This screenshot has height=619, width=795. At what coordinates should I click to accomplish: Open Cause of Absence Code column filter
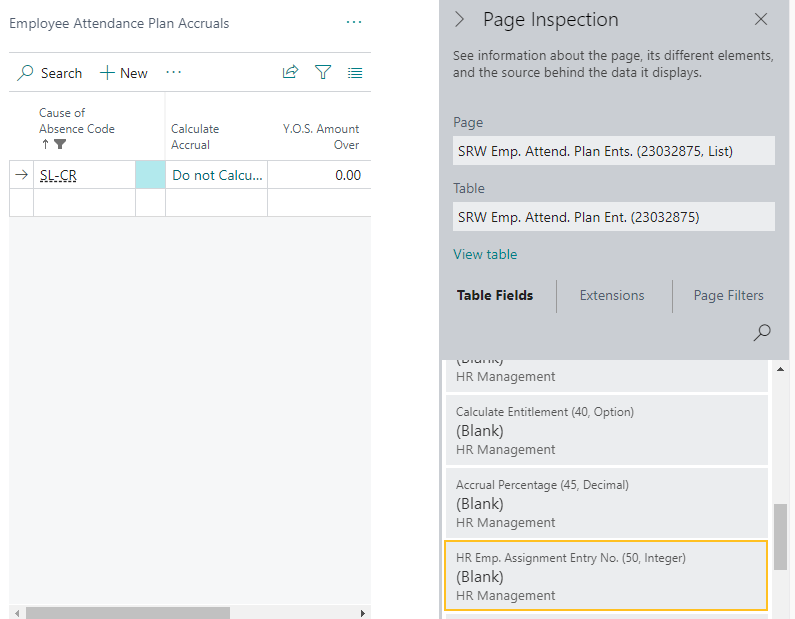tap(60, 144)
